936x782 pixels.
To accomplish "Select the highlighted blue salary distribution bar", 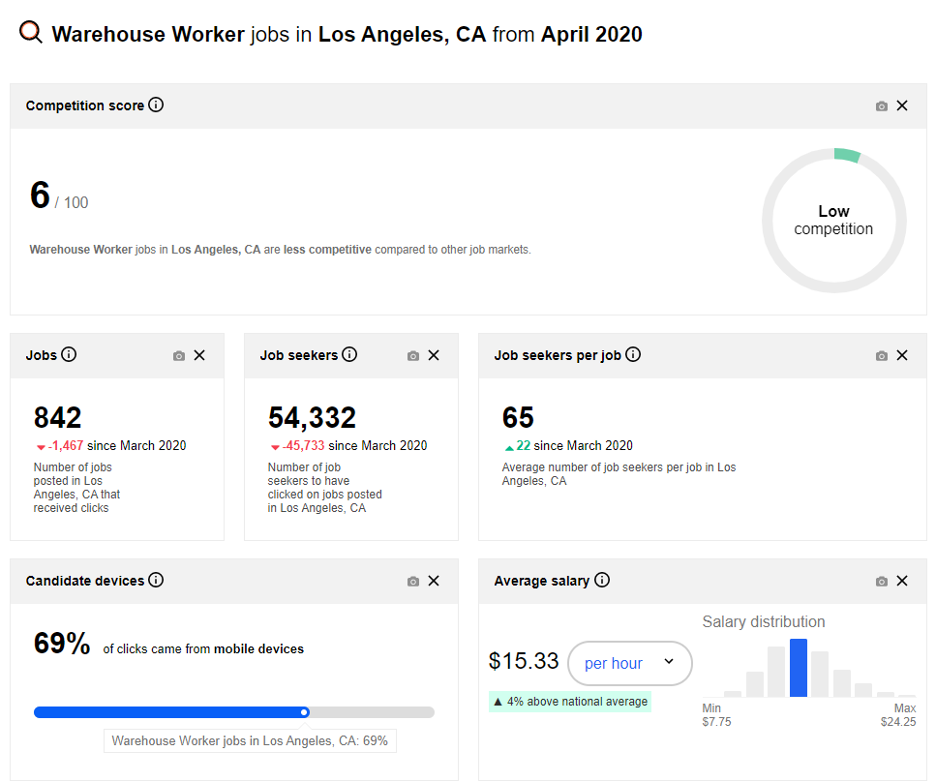I will tap(798, 668).
